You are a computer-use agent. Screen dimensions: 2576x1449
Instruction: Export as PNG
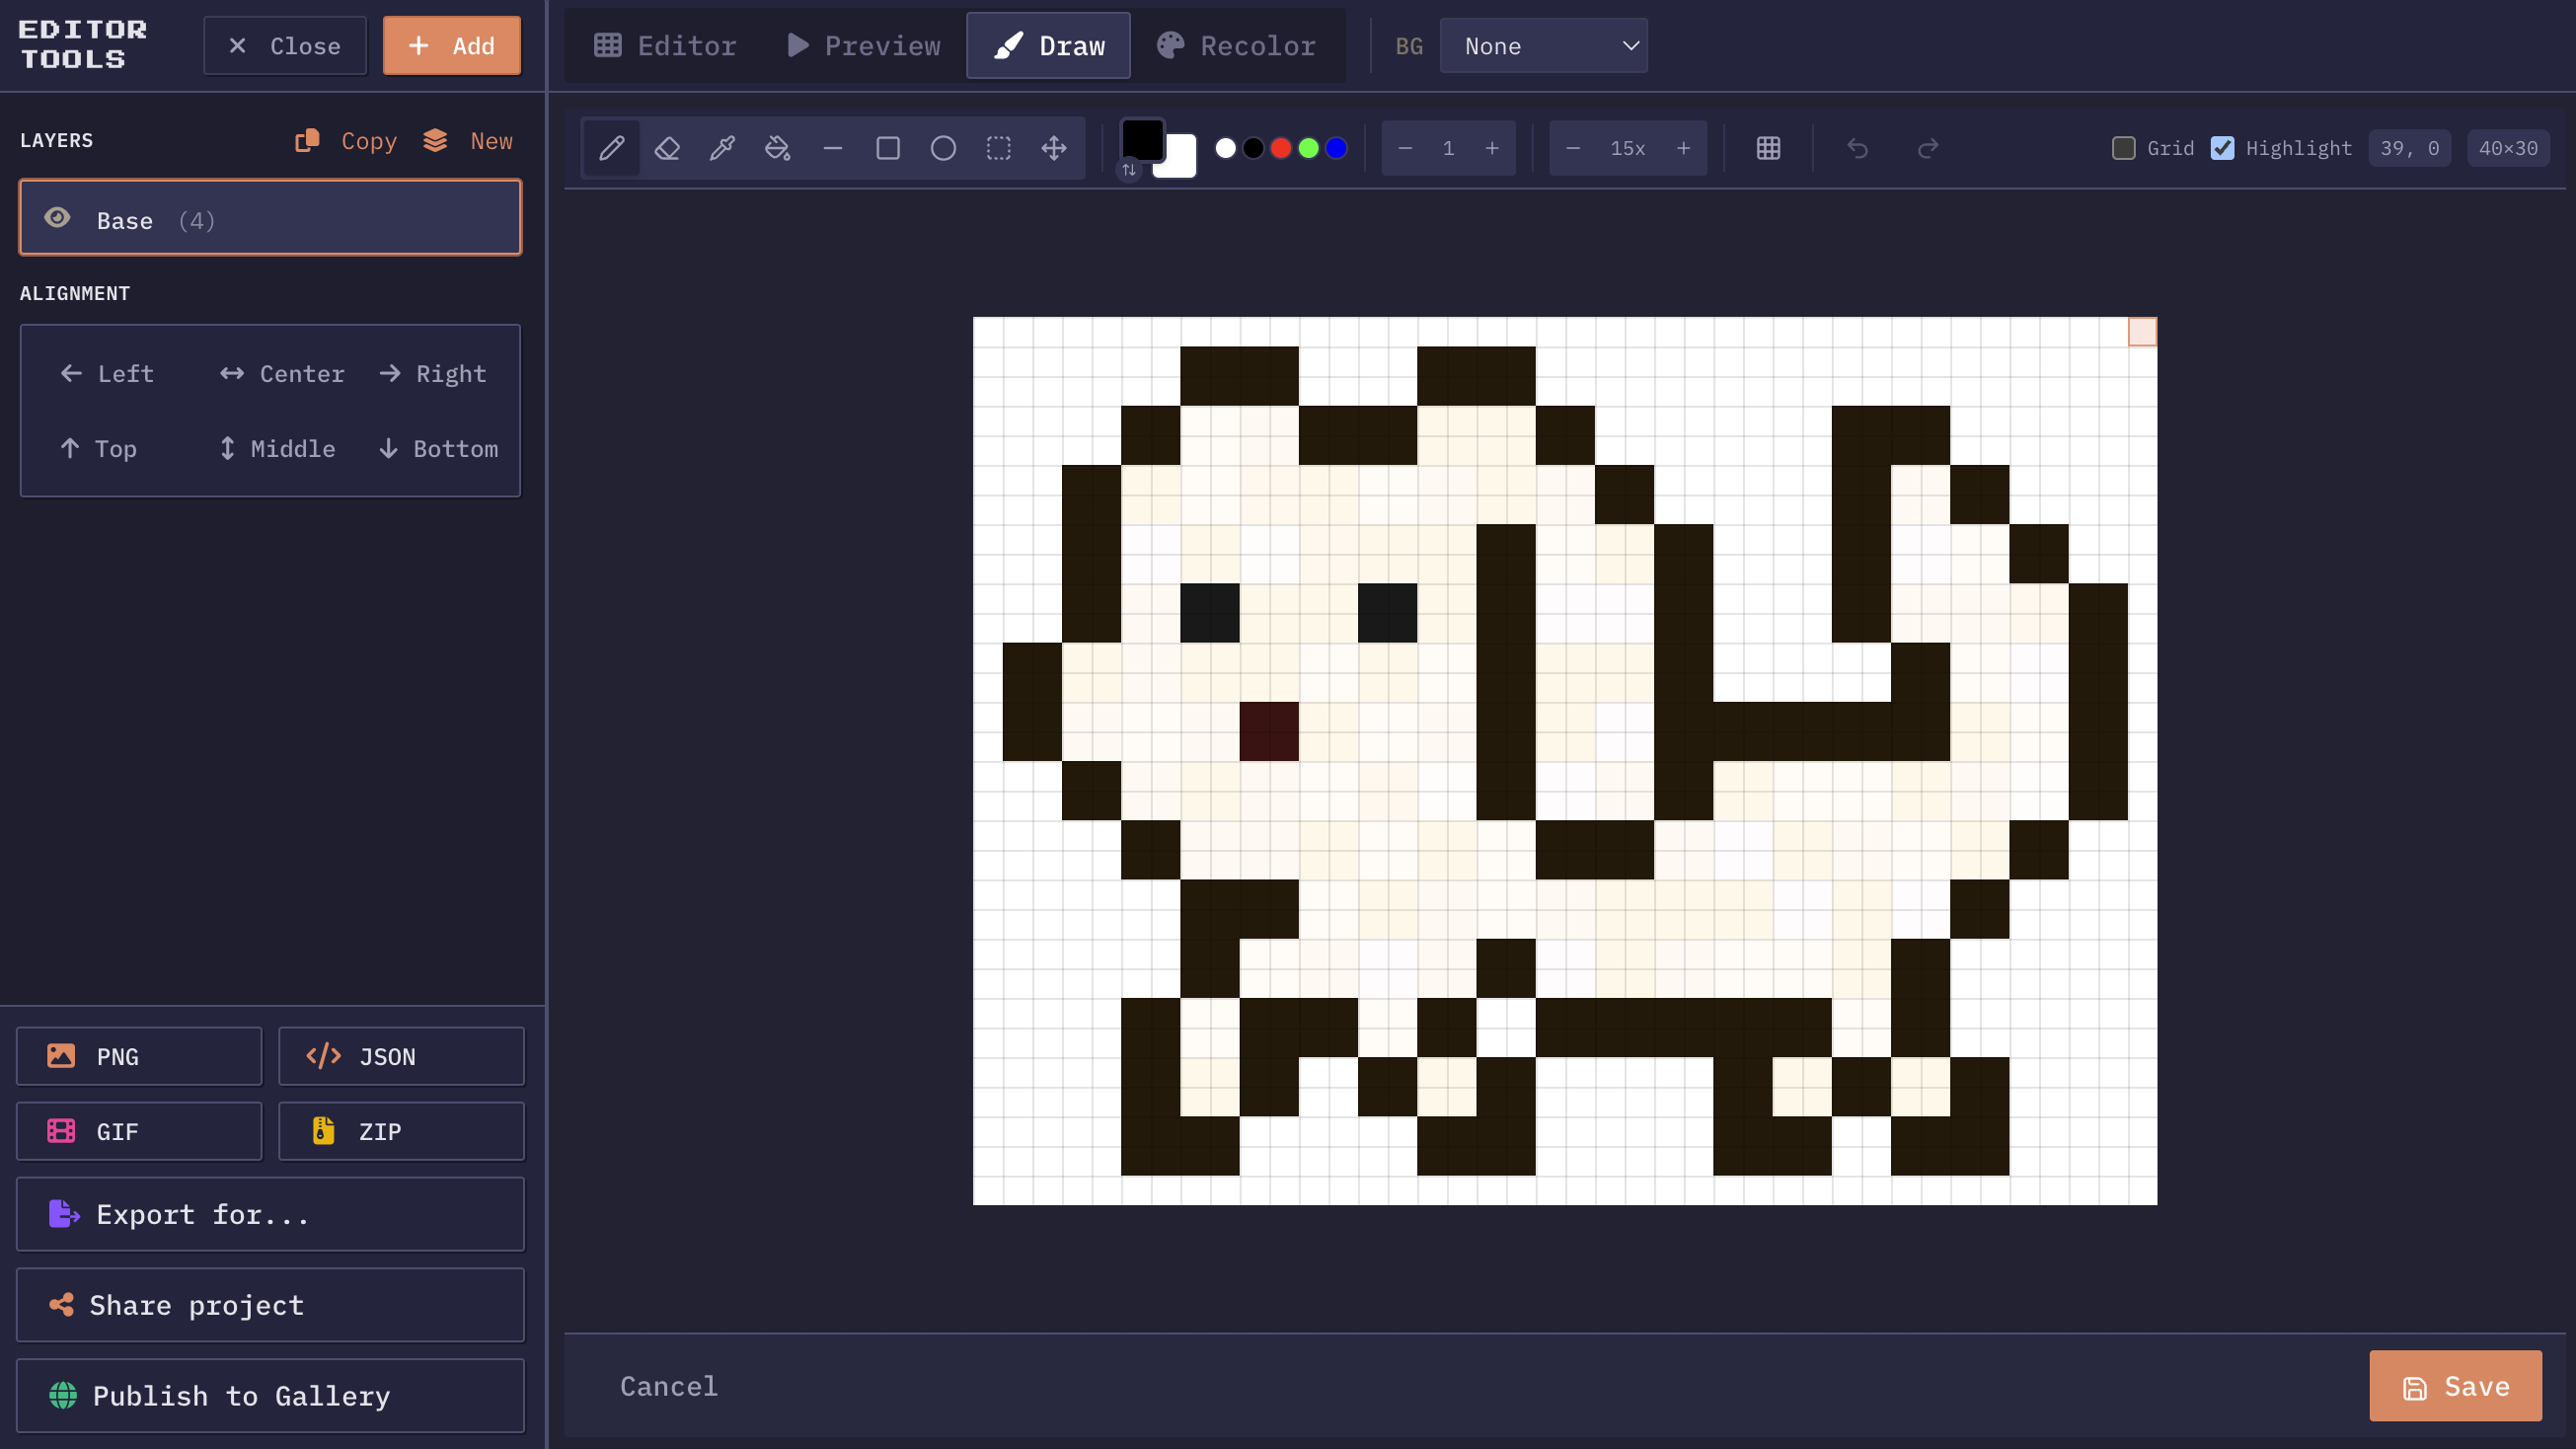139,1056
